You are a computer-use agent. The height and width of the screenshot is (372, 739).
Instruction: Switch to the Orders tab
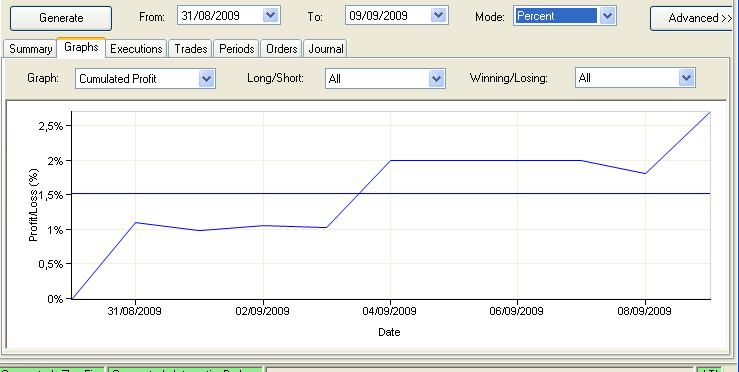coord(281,49)
